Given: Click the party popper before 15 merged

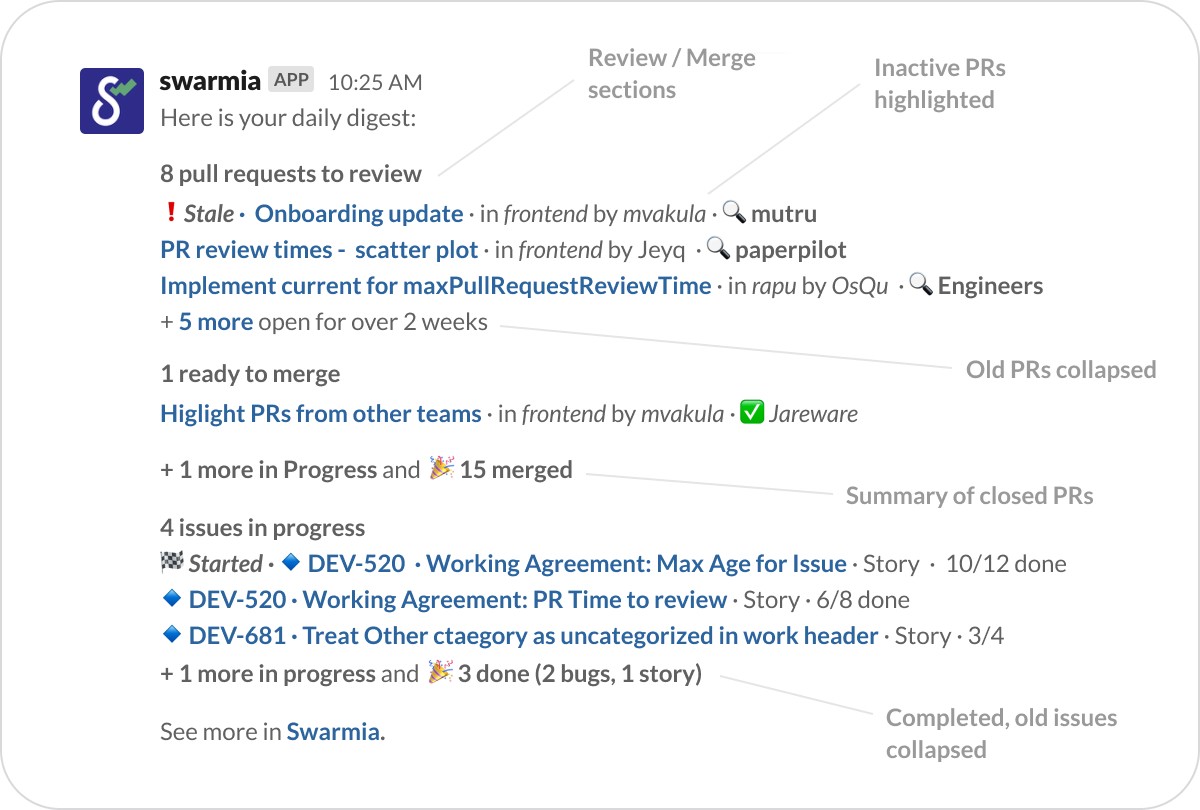Looking at the screenshot, I should pyautogui.click(x=441, y=469).
